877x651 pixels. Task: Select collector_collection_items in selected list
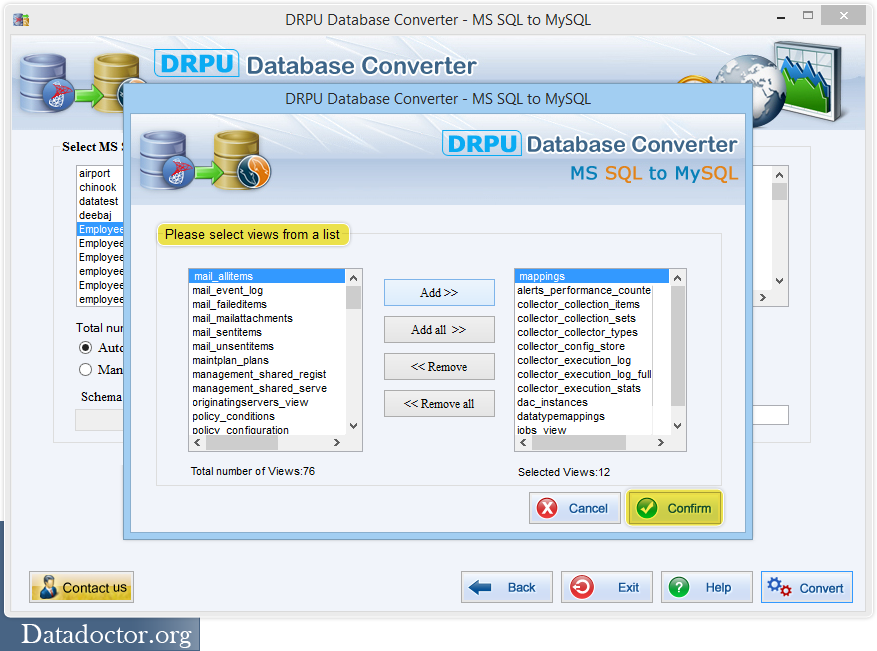point(584,304)
